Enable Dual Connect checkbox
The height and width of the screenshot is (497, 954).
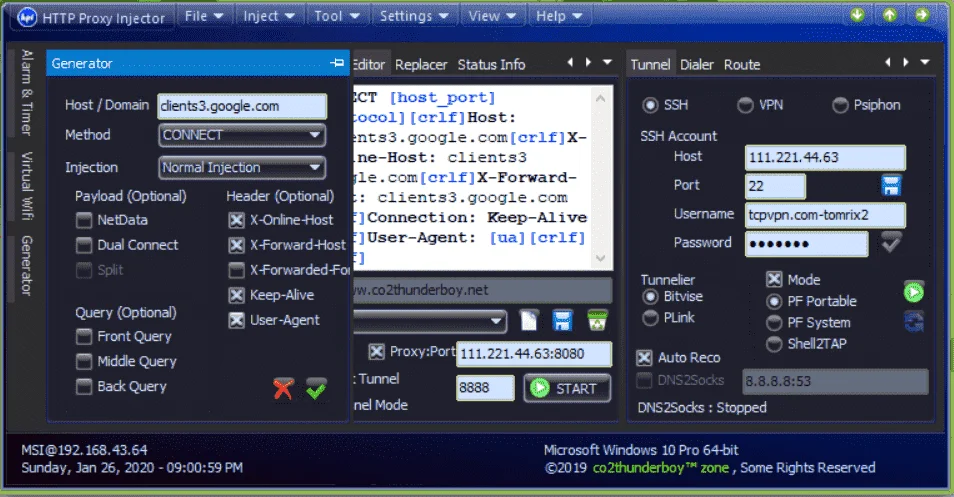point(83,245)
